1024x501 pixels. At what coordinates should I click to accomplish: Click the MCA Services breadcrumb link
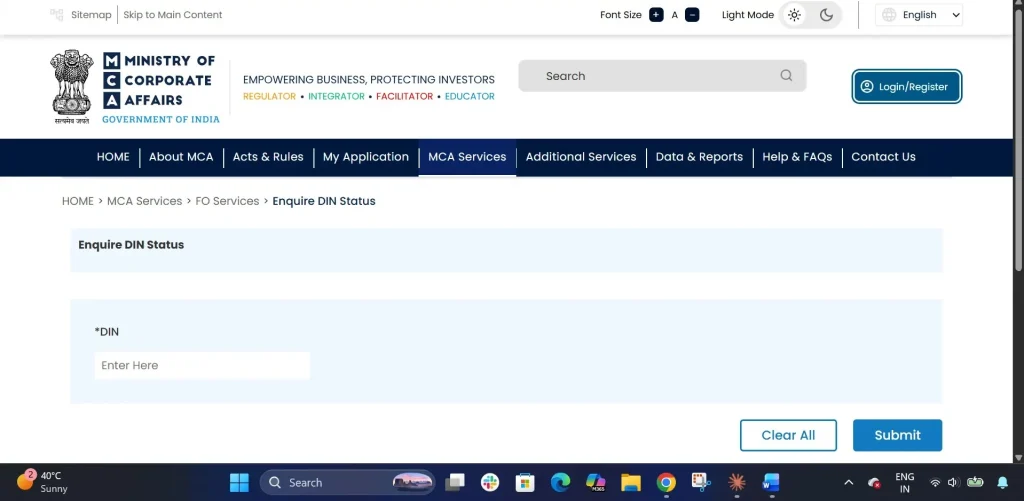pos(144,201)
